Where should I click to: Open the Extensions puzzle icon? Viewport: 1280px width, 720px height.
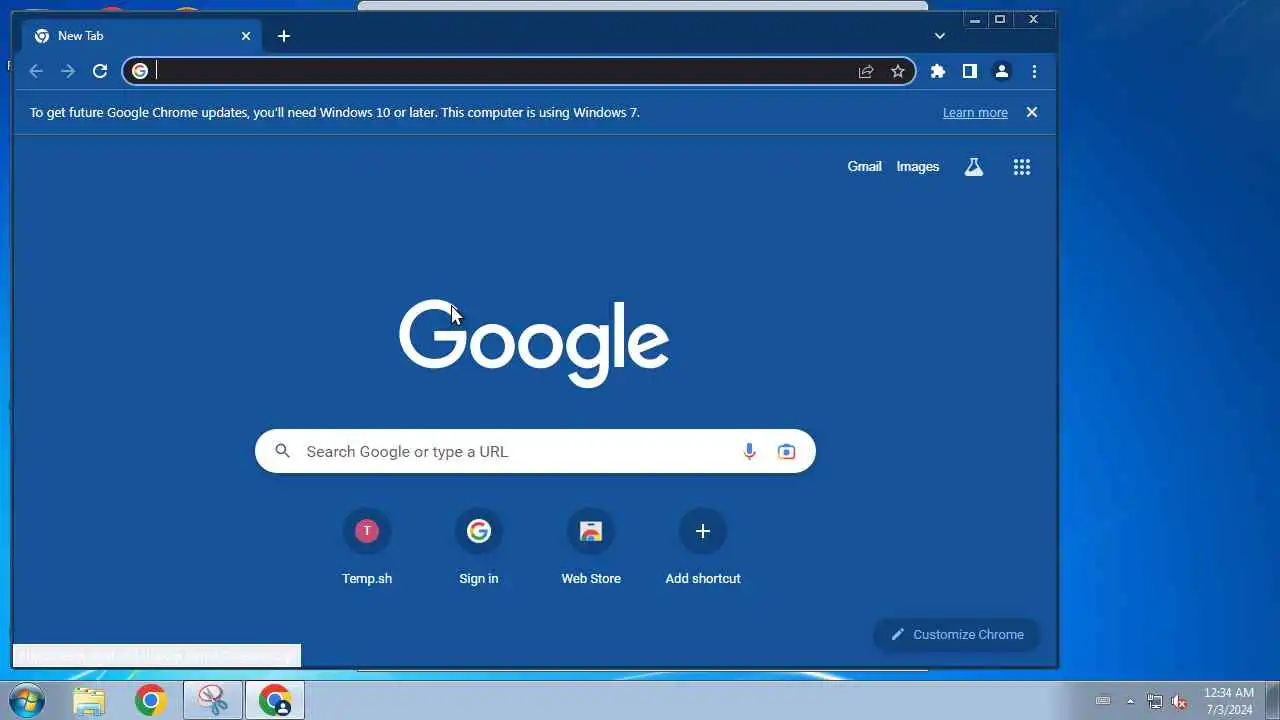click(x=938, y=71)
